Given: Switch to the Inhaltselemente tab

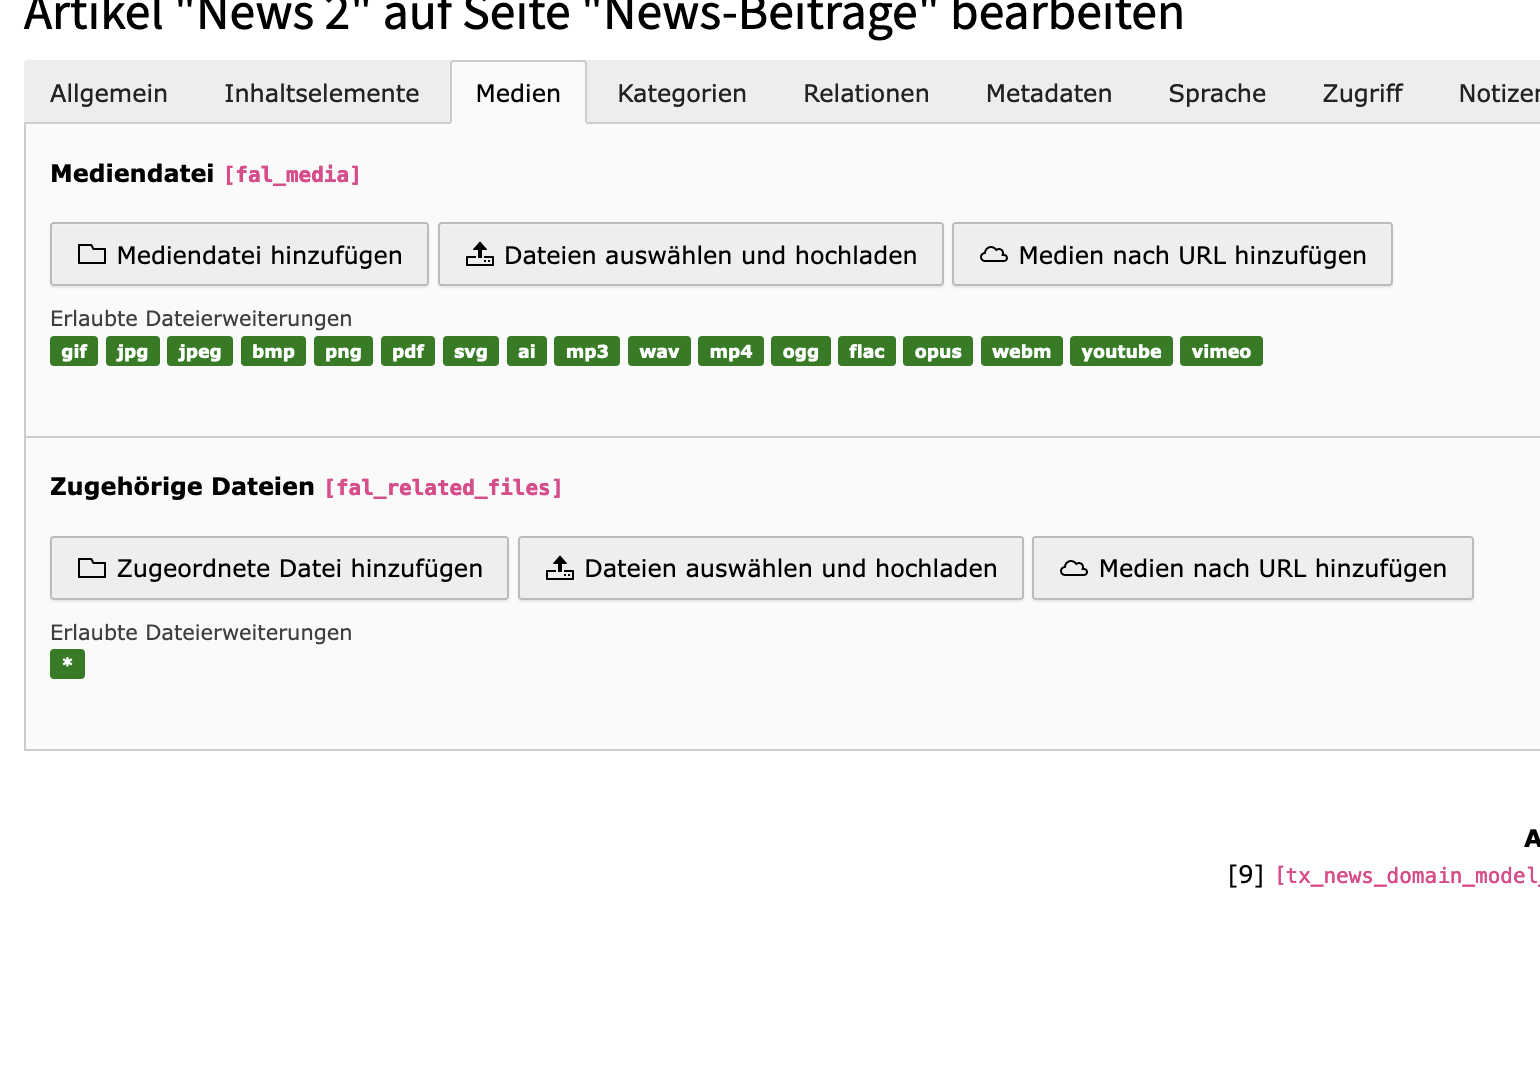Looking at the screenshot, I should pos(321,93).
